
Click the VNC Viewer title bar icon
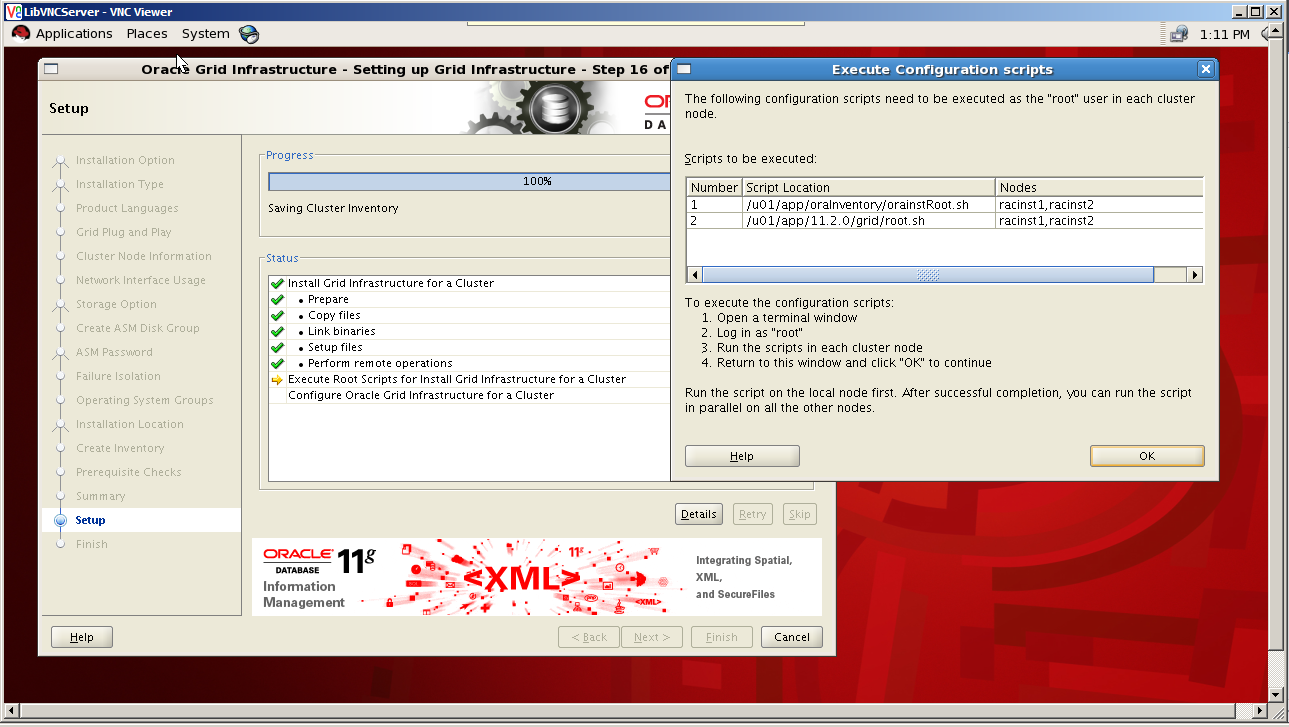pyautogui.click(x=14, y=11)
